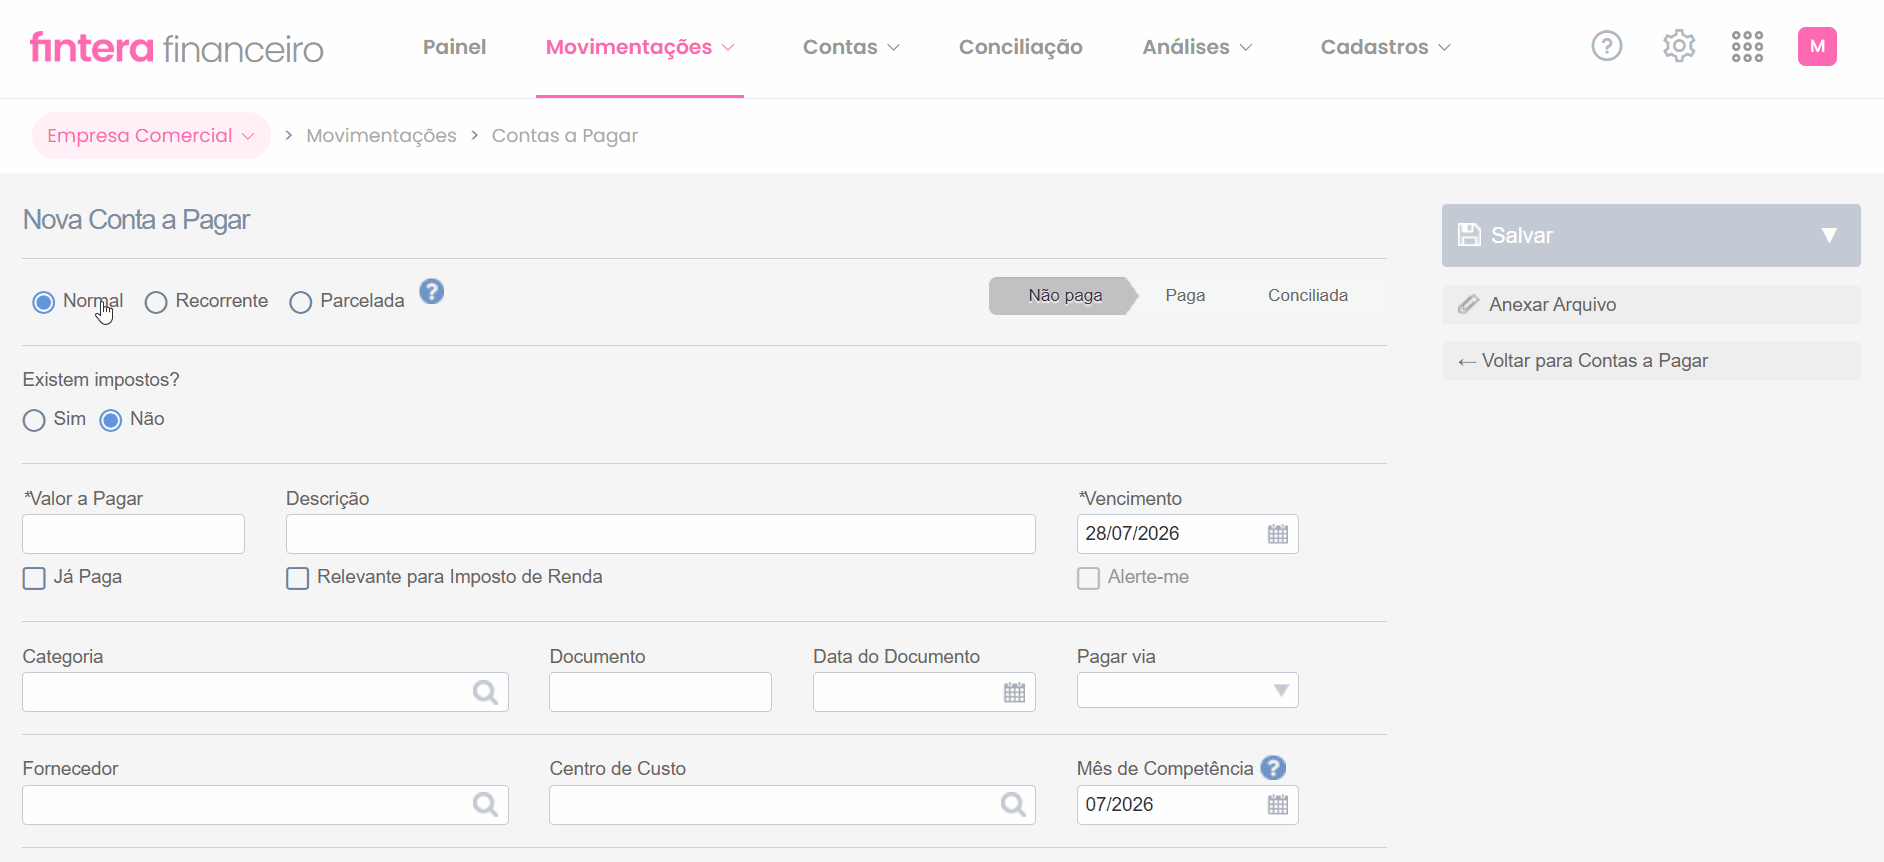Select the Paga status step
This screenshot has height=862, width=1884.
point(1185,295)
